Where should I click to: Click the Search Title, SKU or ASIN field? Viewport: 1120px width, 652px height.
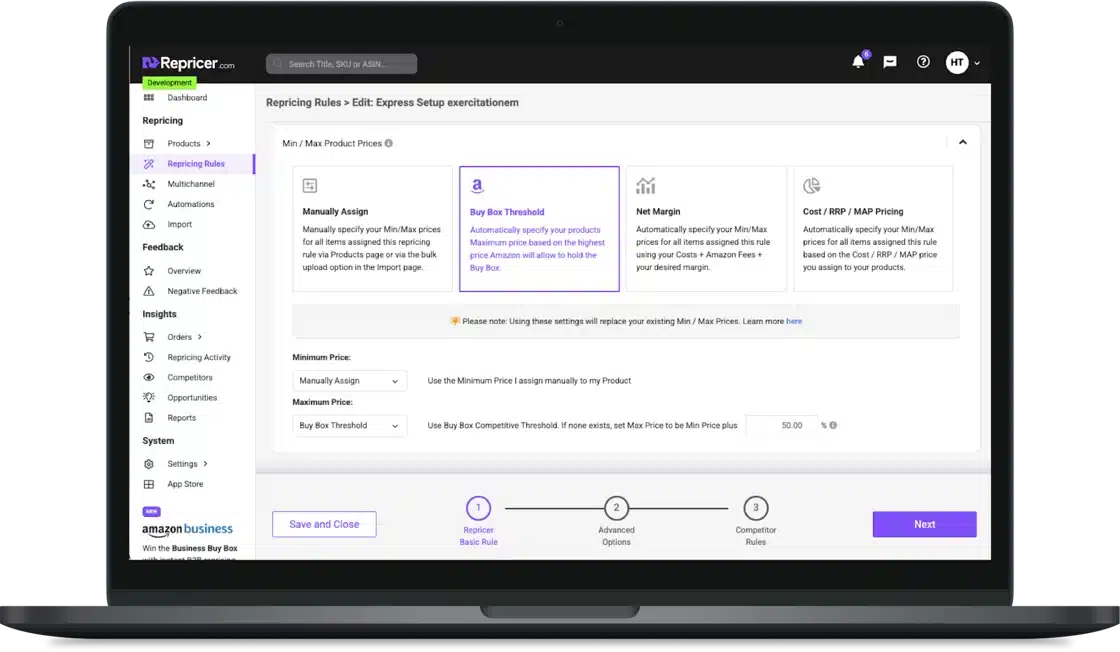[x=341, y=64]
